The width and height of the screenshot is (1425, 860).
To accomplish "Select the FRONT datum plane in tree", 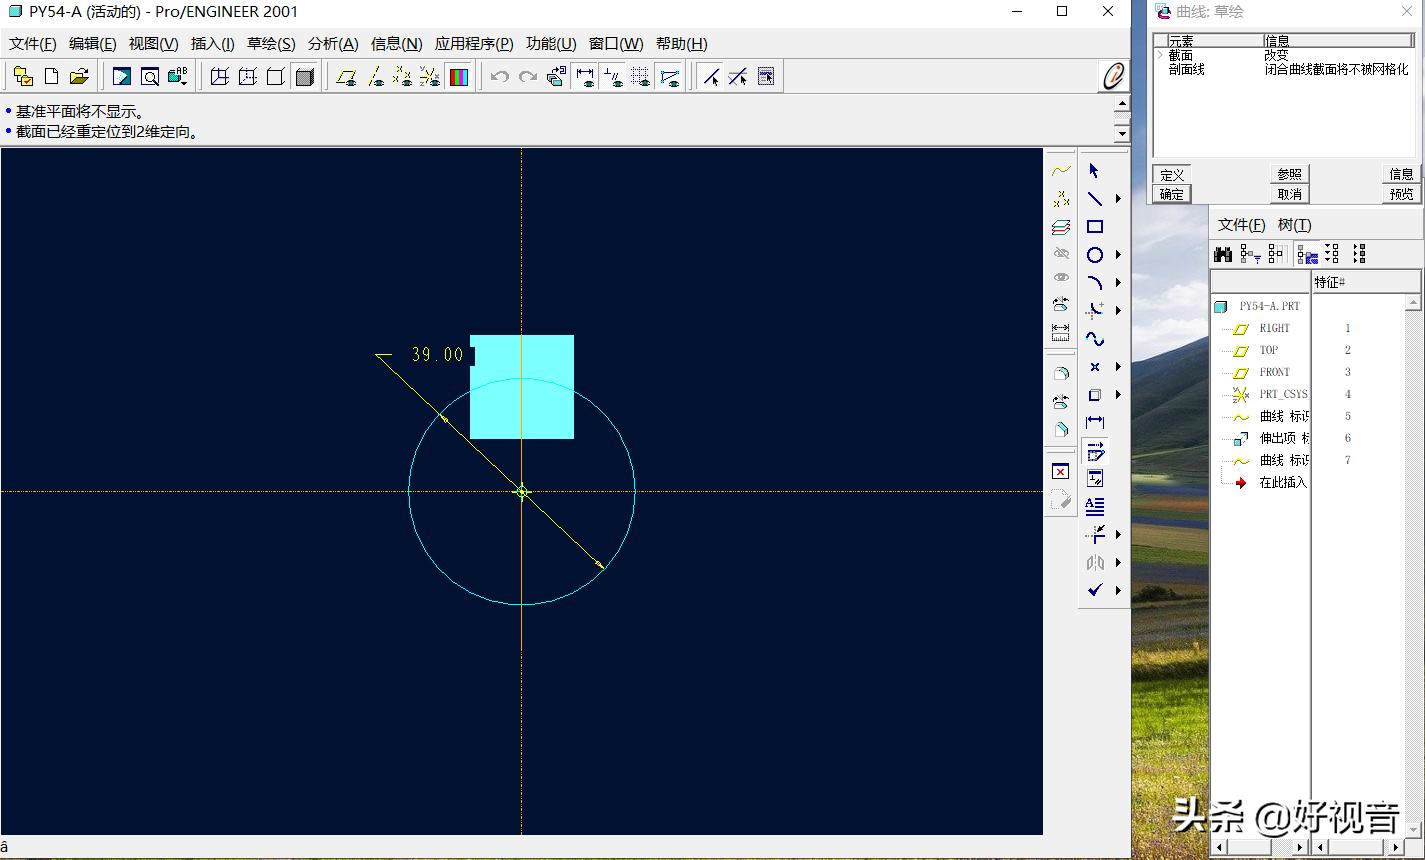I will pos(1274,372).
